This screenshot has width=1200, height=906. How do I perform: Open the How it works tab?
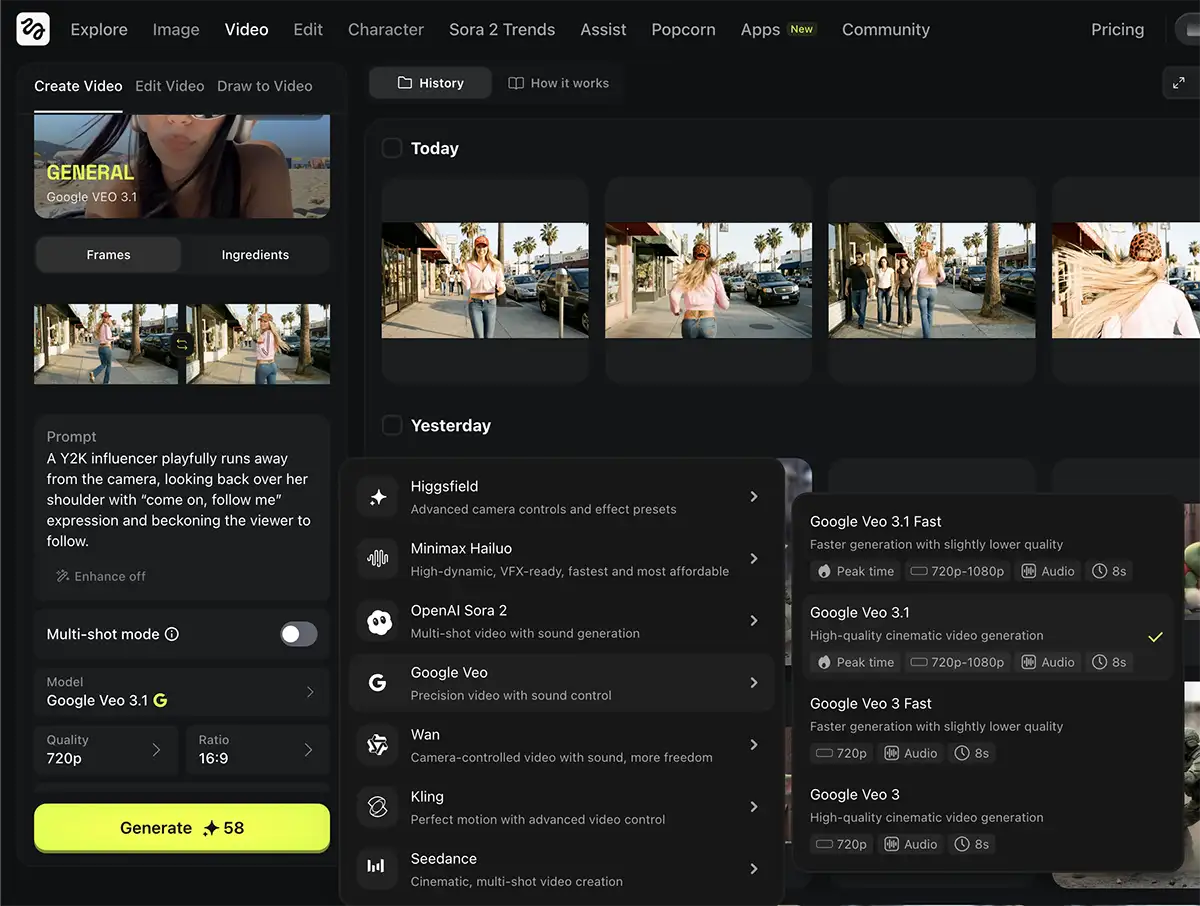click(x=558, y=83)
